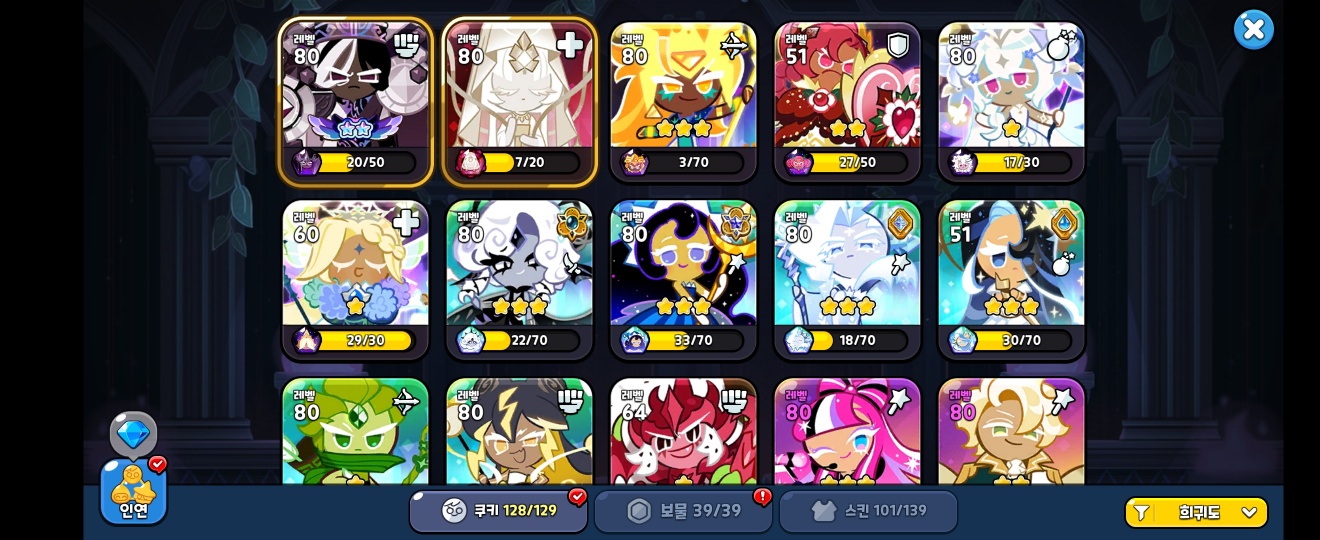Switch to the 보물 39/39 tab
This screenshot has width=1320, height=540.
683,511
